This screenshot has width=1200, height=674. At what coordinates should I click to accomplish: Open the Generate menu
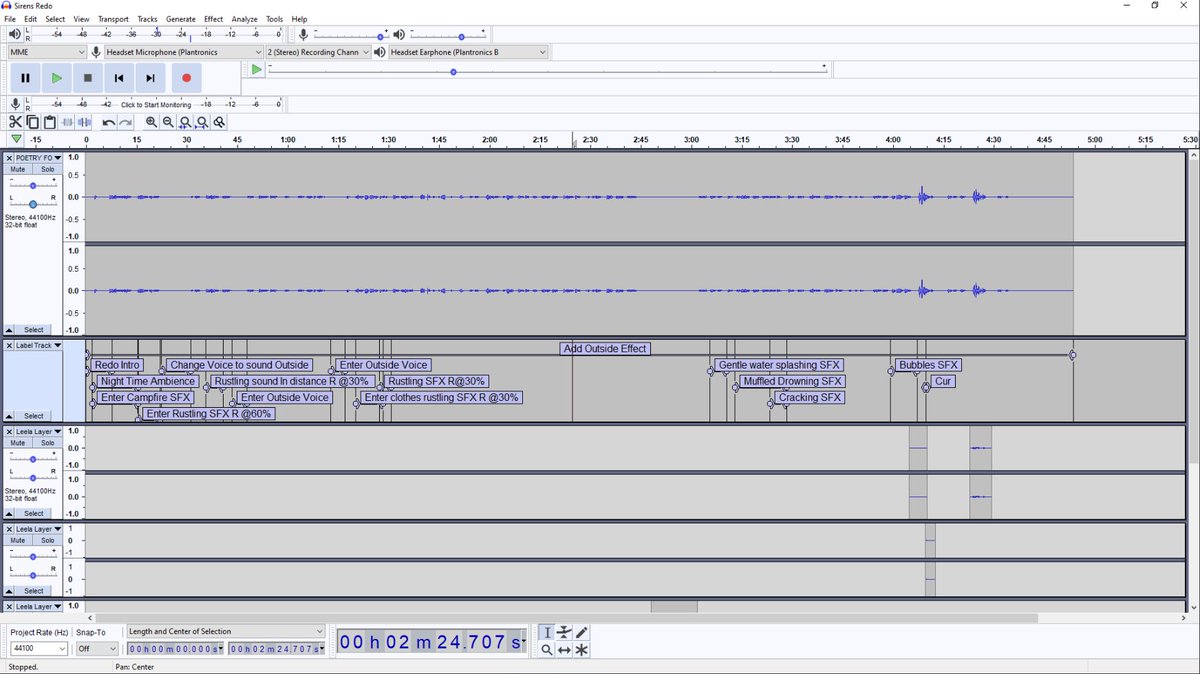181,19
